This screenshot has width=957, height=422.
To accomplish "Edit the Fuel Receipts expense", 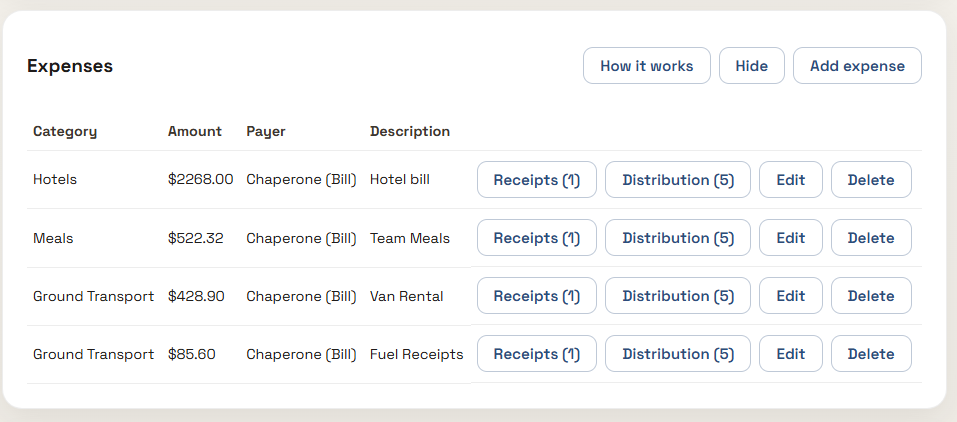I will 790,354.
